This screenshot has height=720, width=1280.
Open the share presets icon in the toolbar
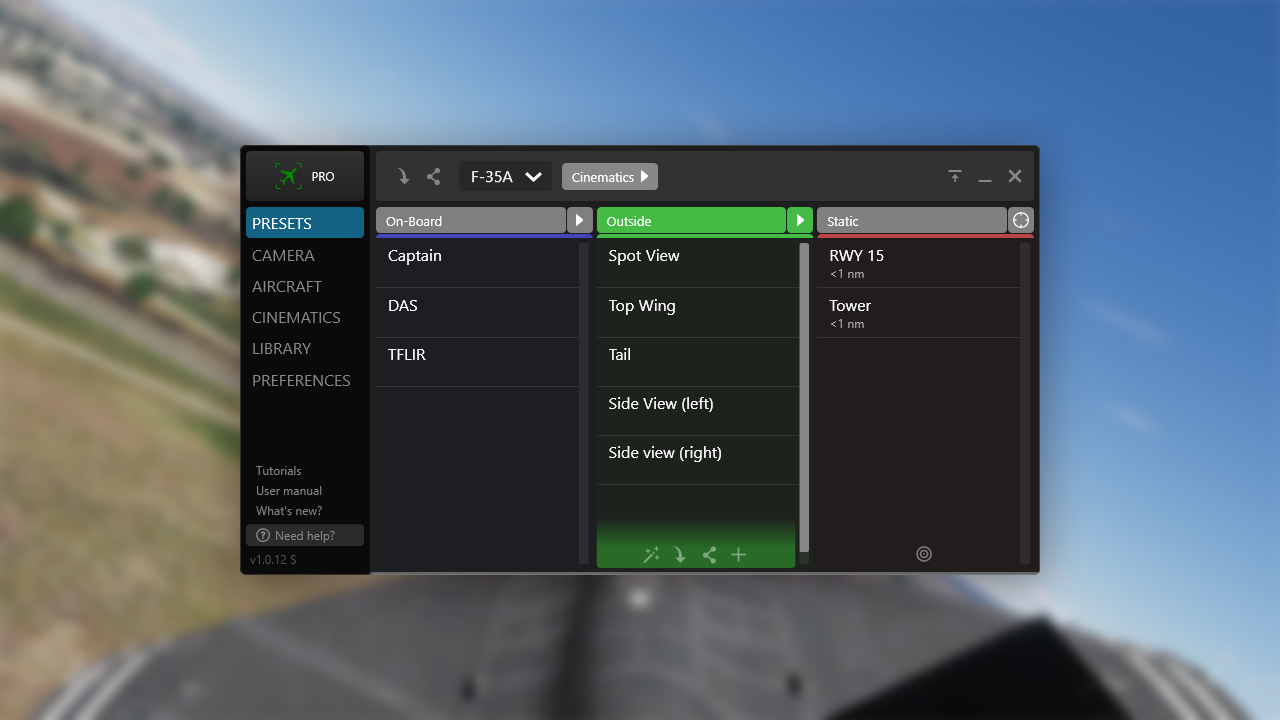433,176
